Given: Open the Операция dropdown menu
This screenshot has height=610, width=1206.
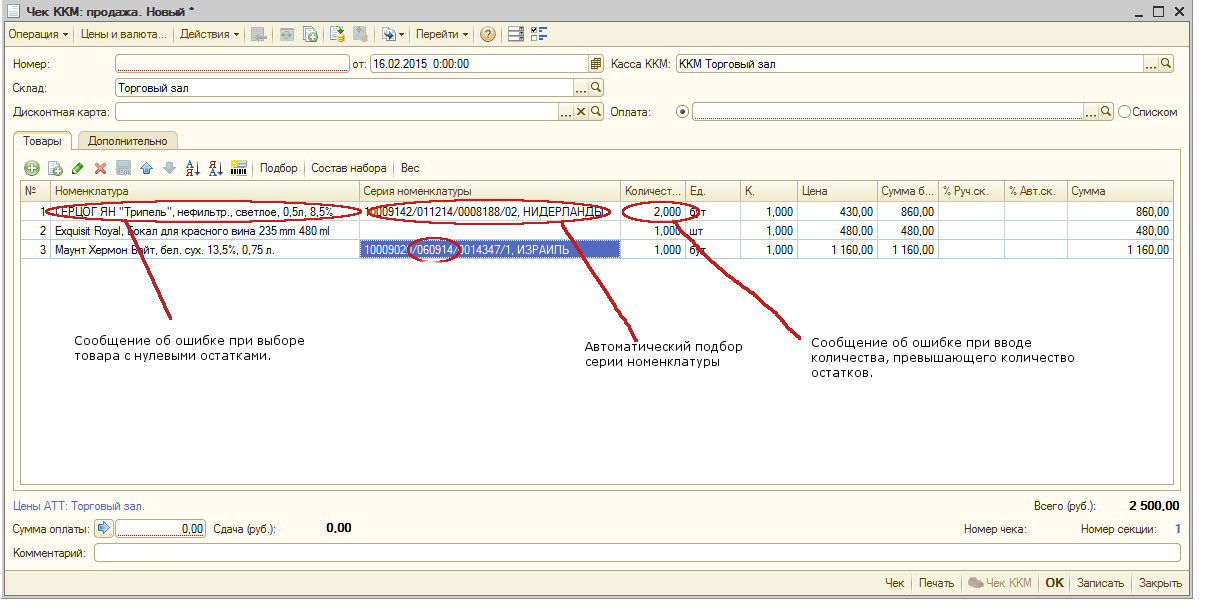Looking at the screenshot, I should coord(38,34).
